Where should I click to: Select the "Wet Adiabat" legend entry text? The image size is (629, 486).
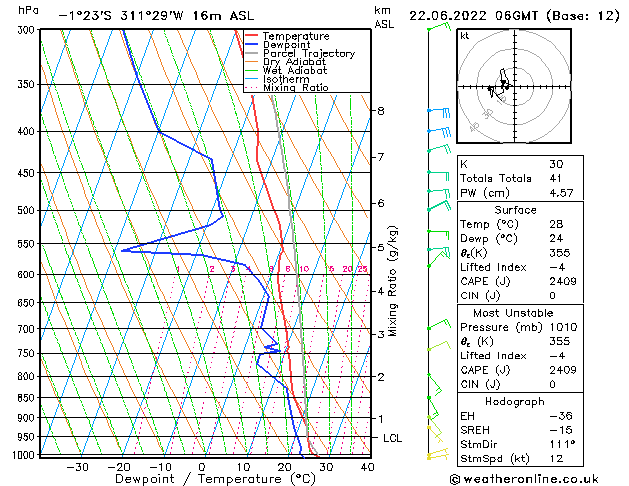pyautogui.click(x=295, y=70)
